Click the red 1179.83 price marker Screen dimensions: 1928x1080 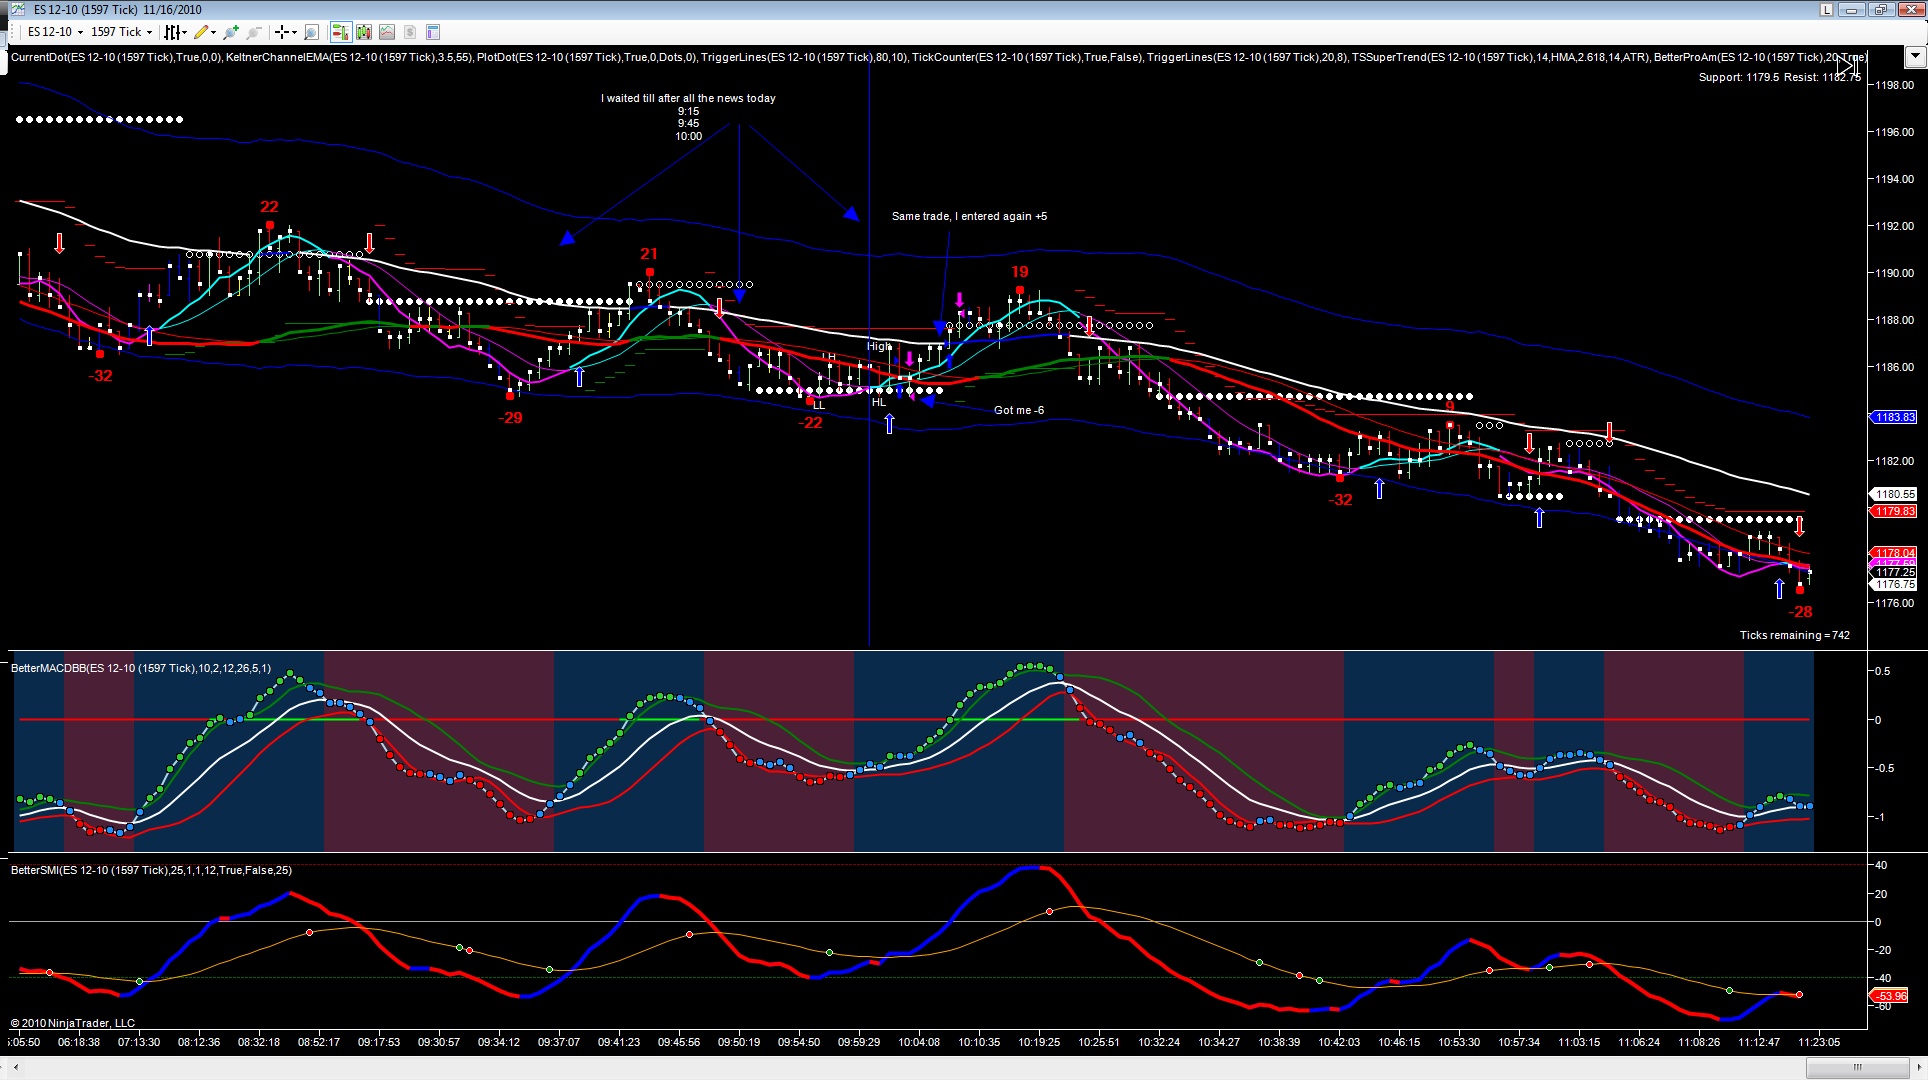tap(1893, 511)
